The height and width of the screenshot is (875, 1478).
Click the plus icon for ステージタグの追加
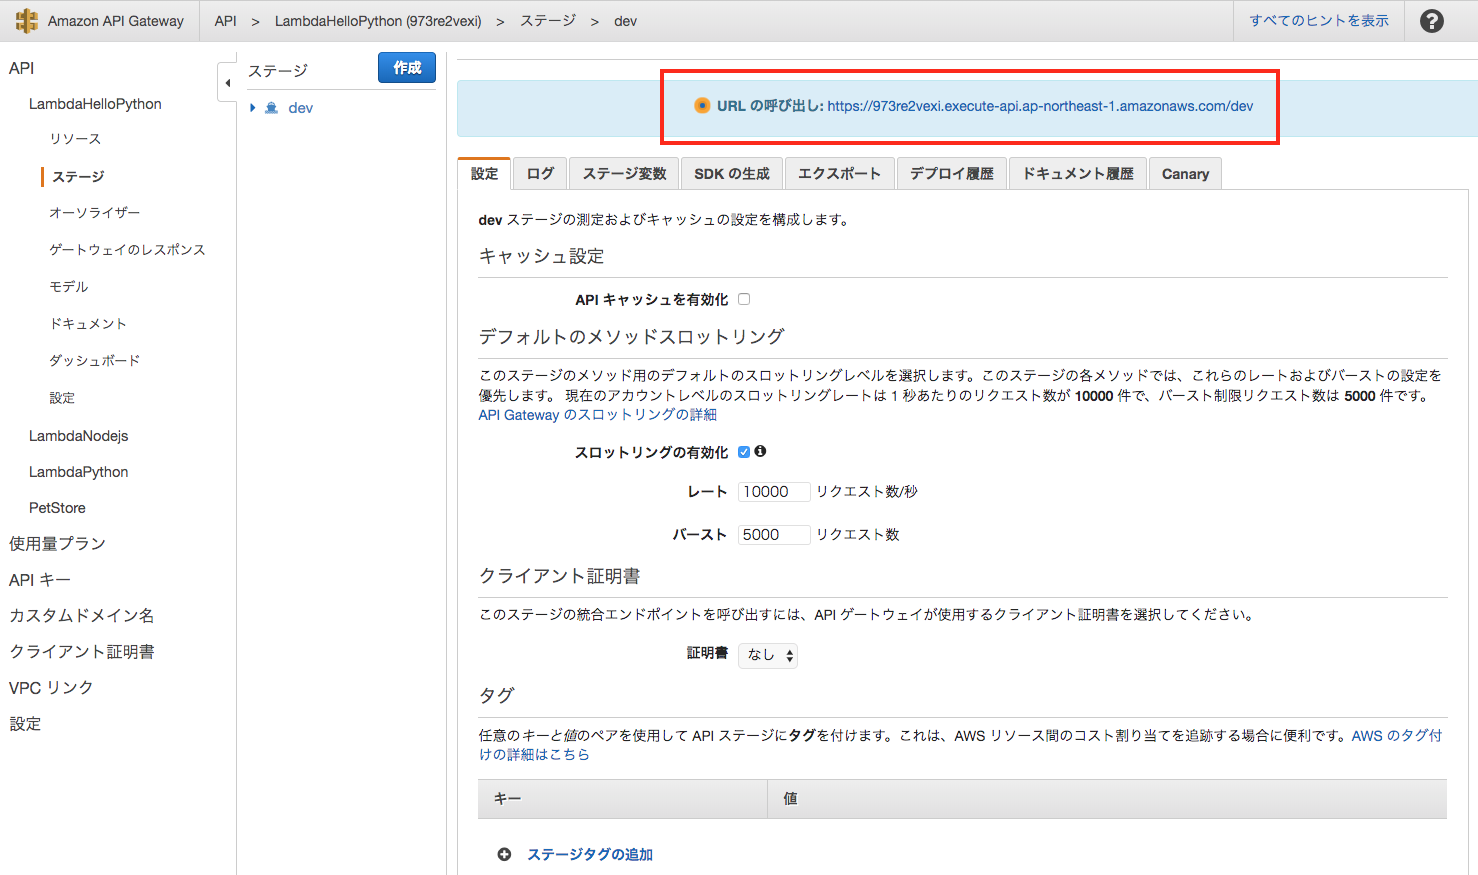(x=504, y=854)
